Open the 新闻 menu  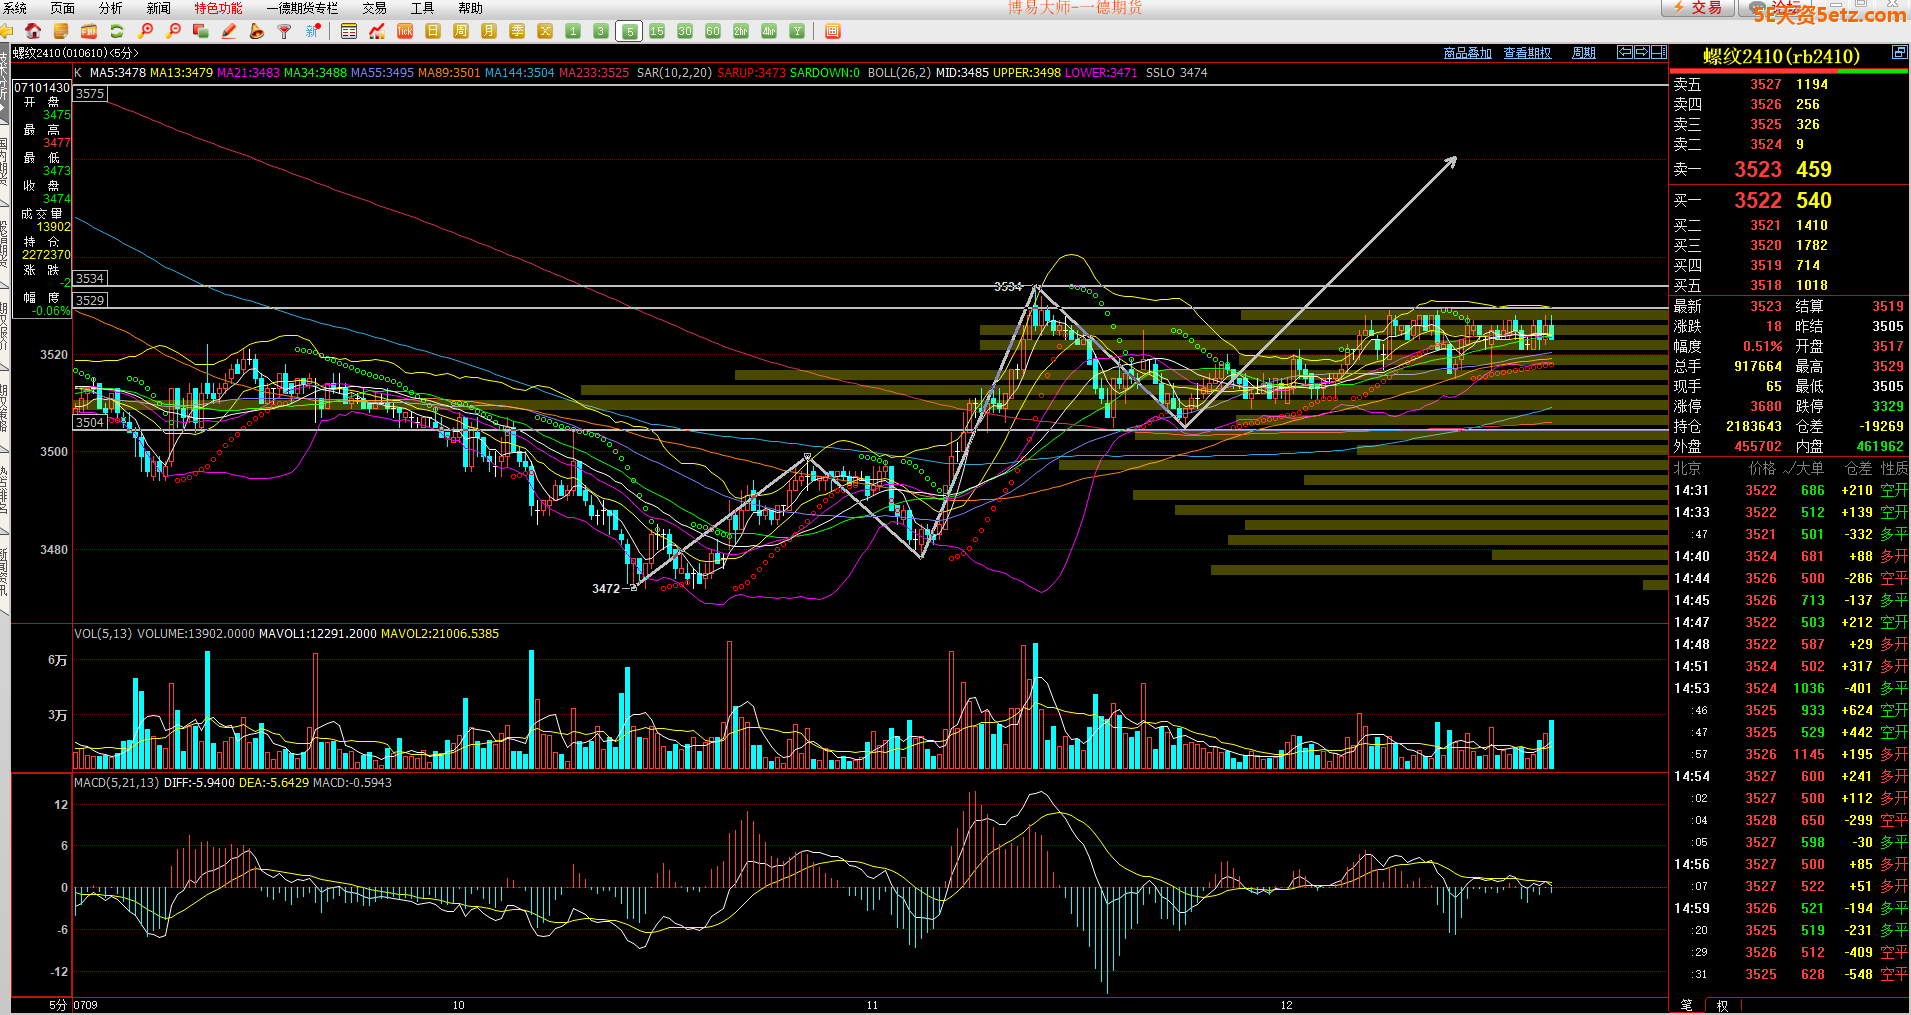point(158,8)
